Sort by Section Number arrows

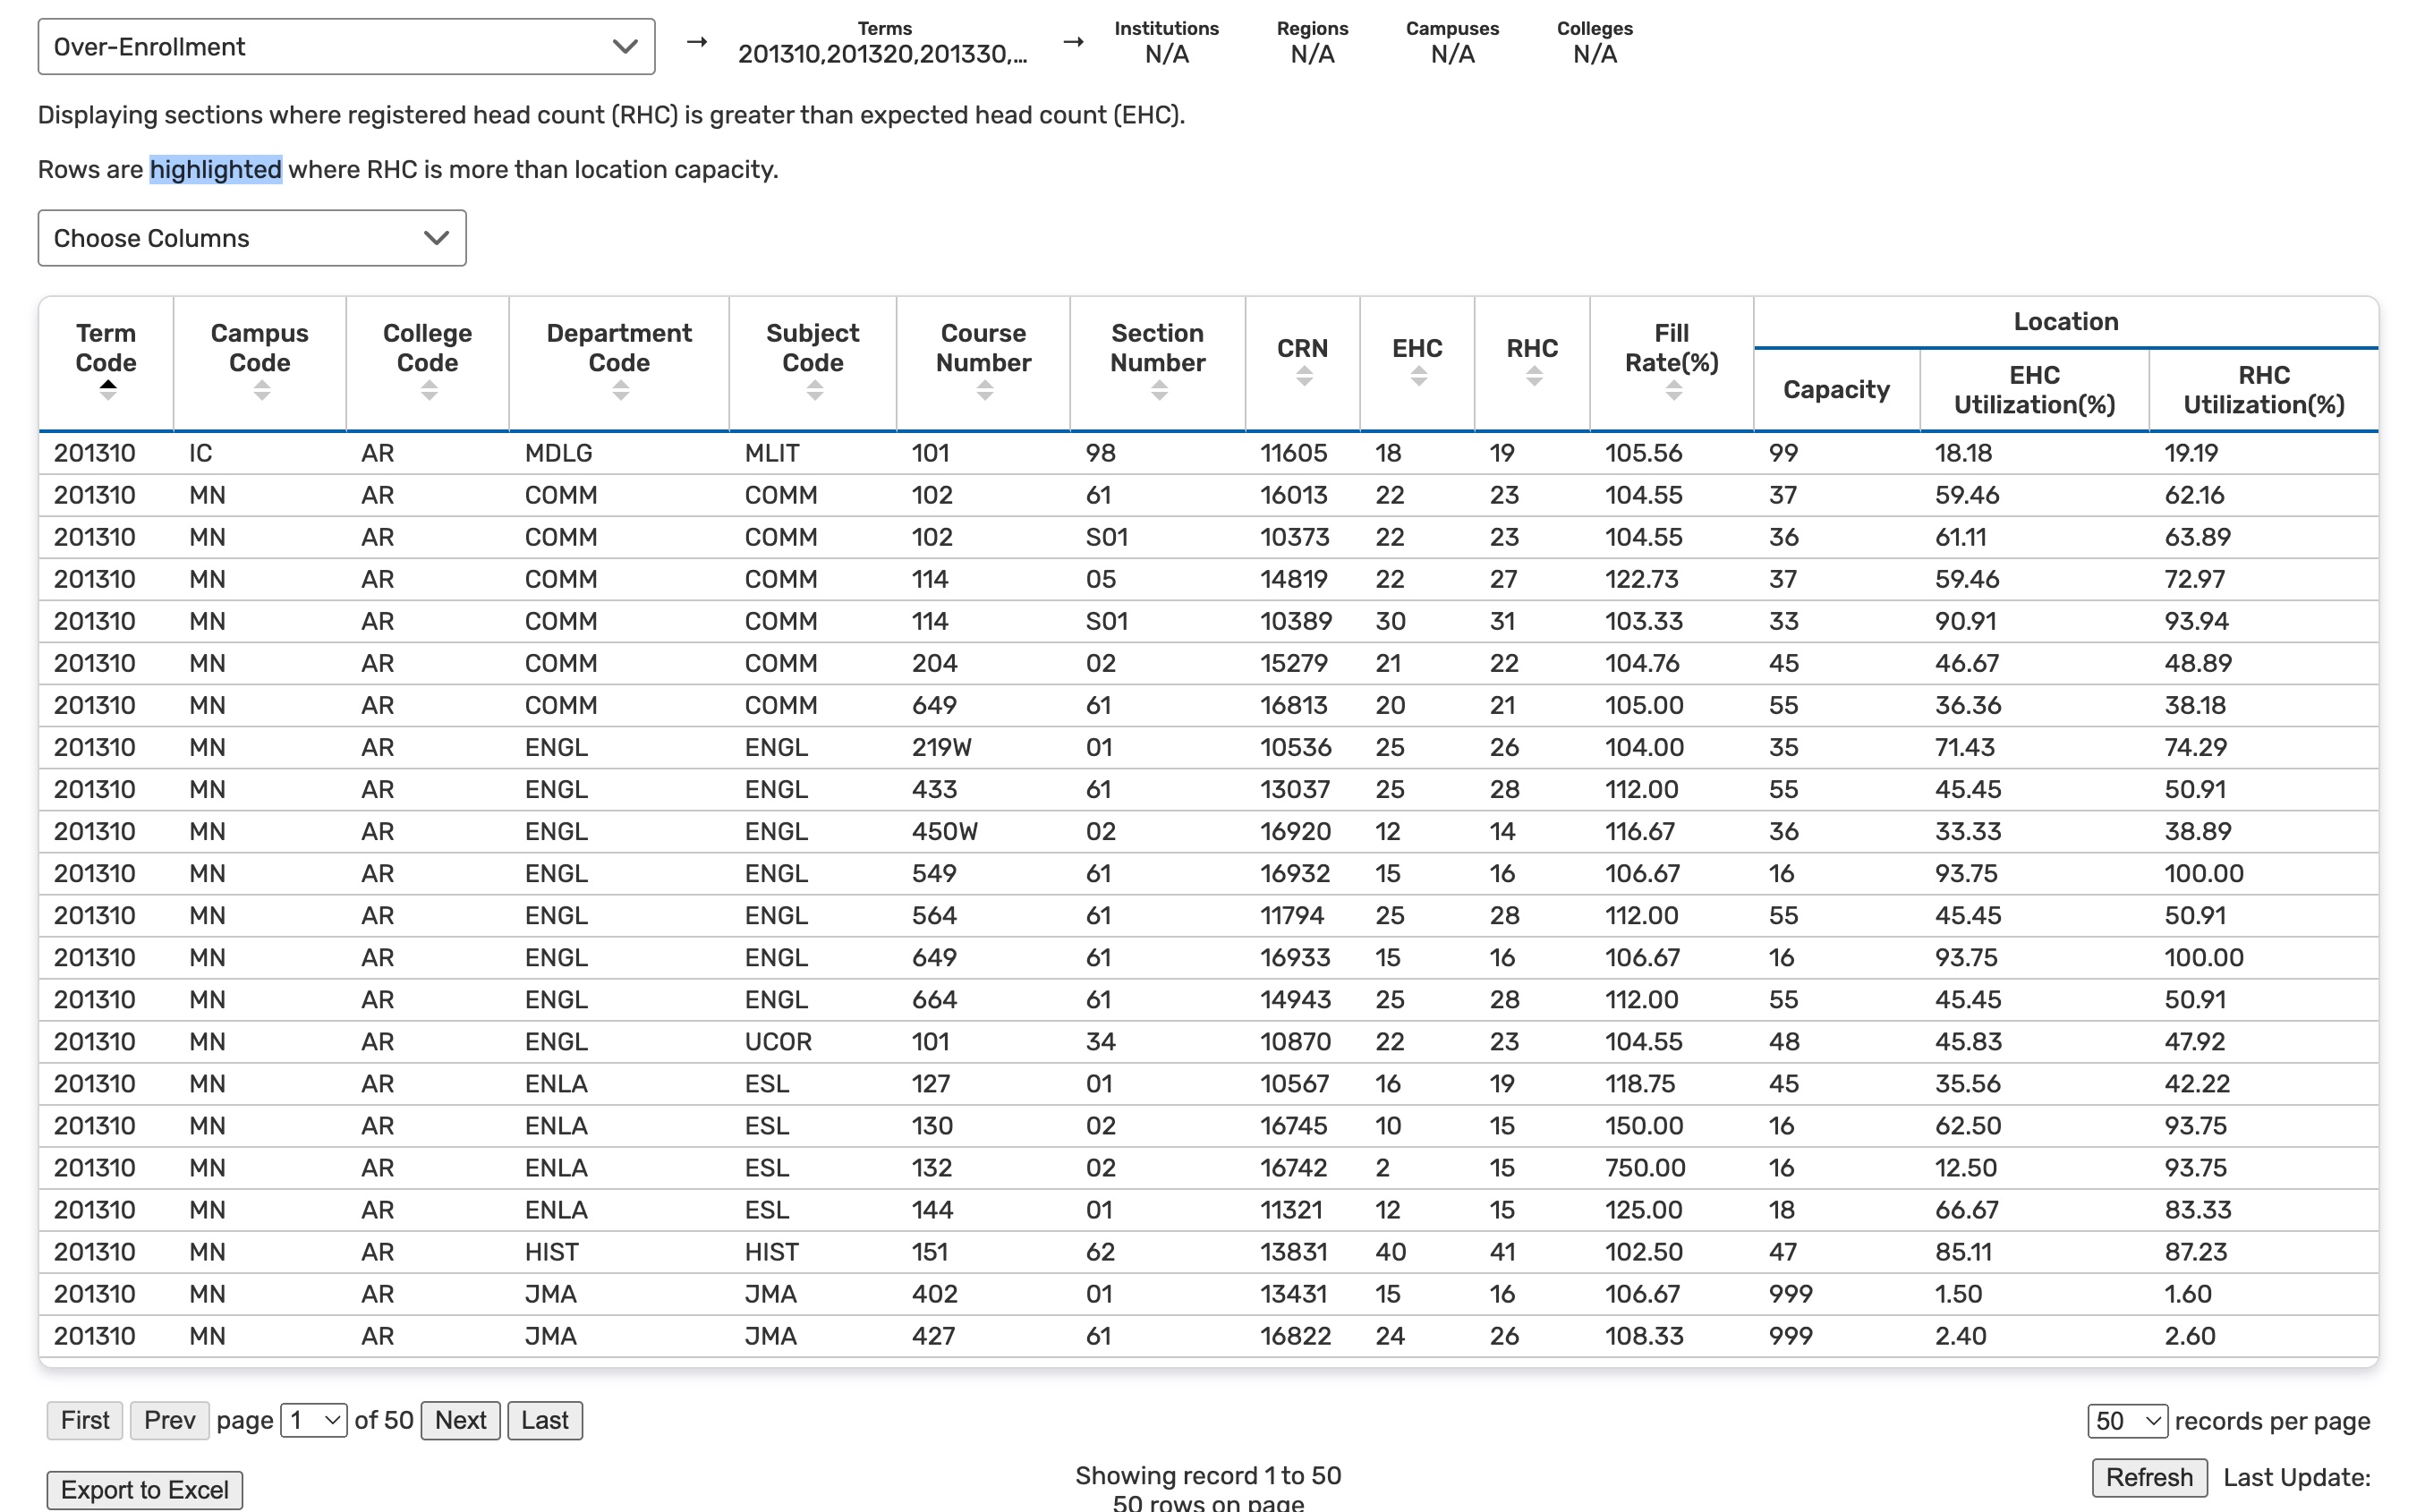coord(1159,391)
